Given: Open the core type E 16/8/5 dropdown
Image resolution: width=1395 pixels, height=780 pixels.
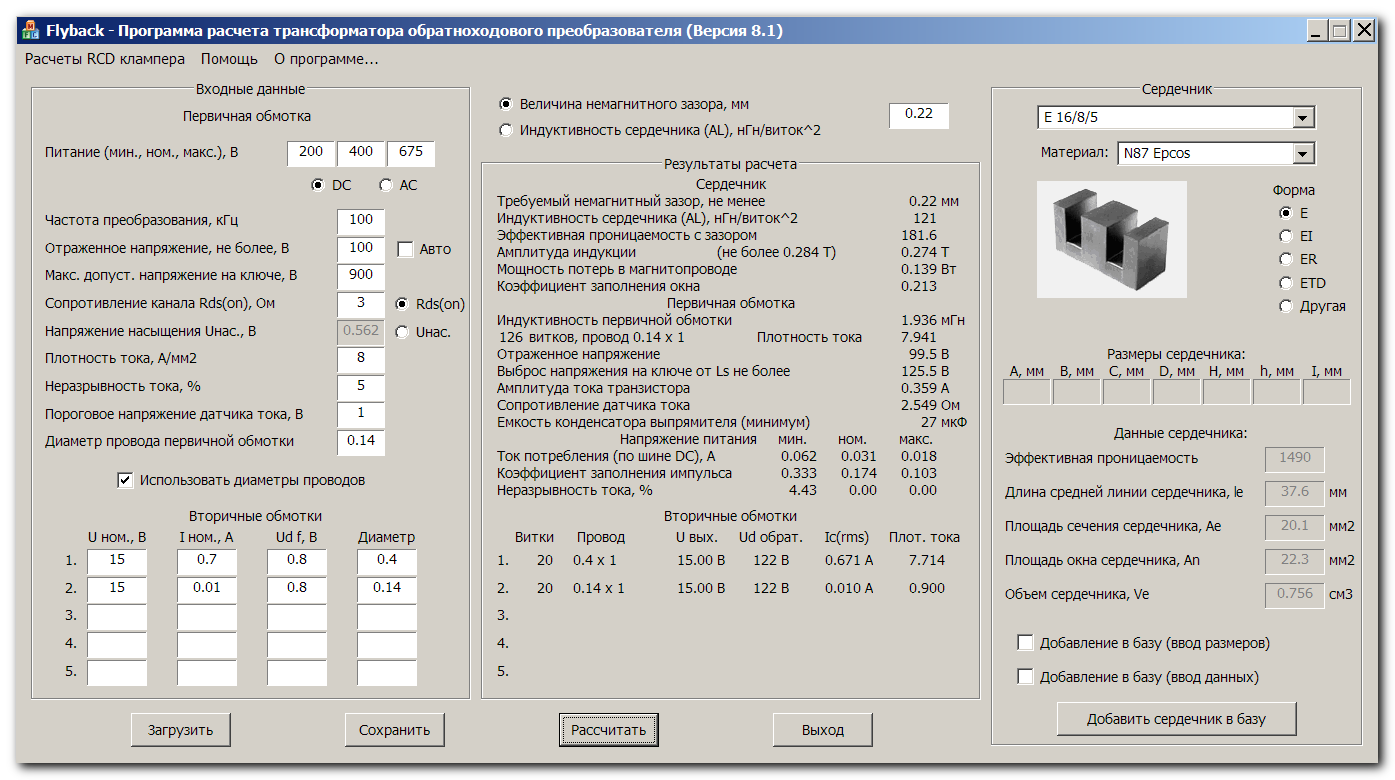Looking at the screenshot, I should (x=1302, y=118).
